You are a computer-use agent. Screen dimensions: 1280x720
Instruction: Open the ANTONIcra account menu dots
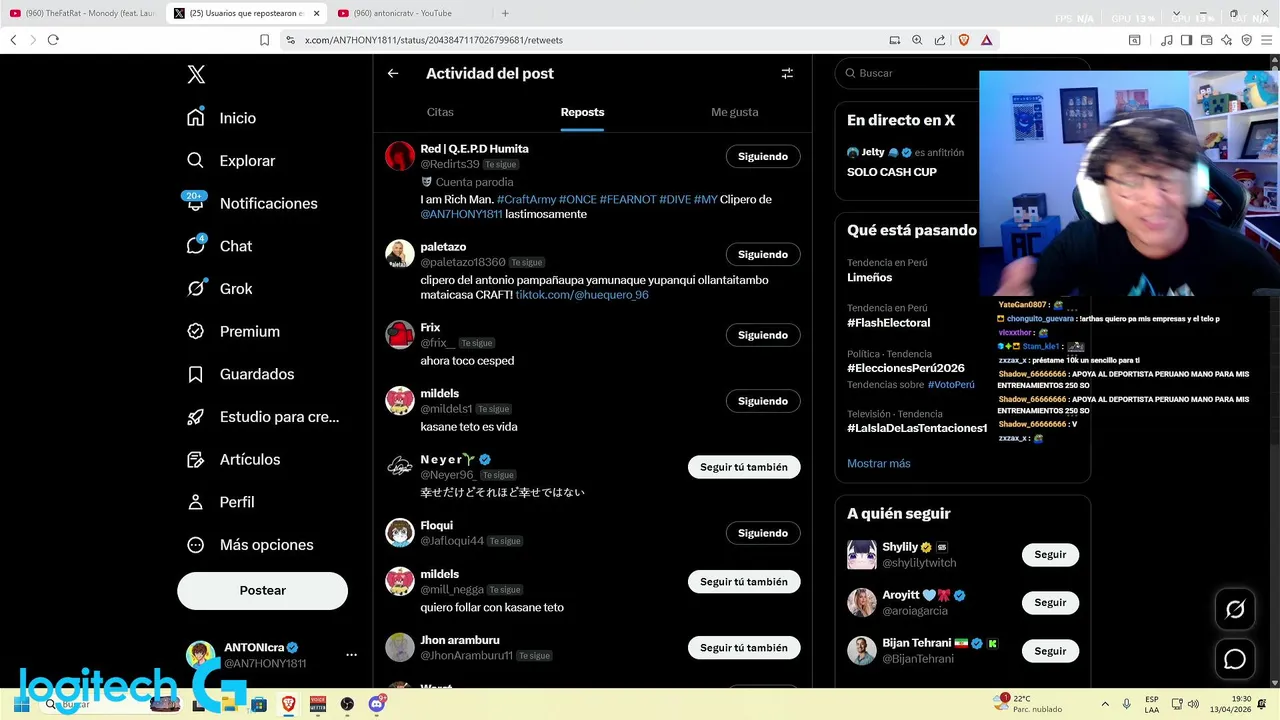coord(351,655)
